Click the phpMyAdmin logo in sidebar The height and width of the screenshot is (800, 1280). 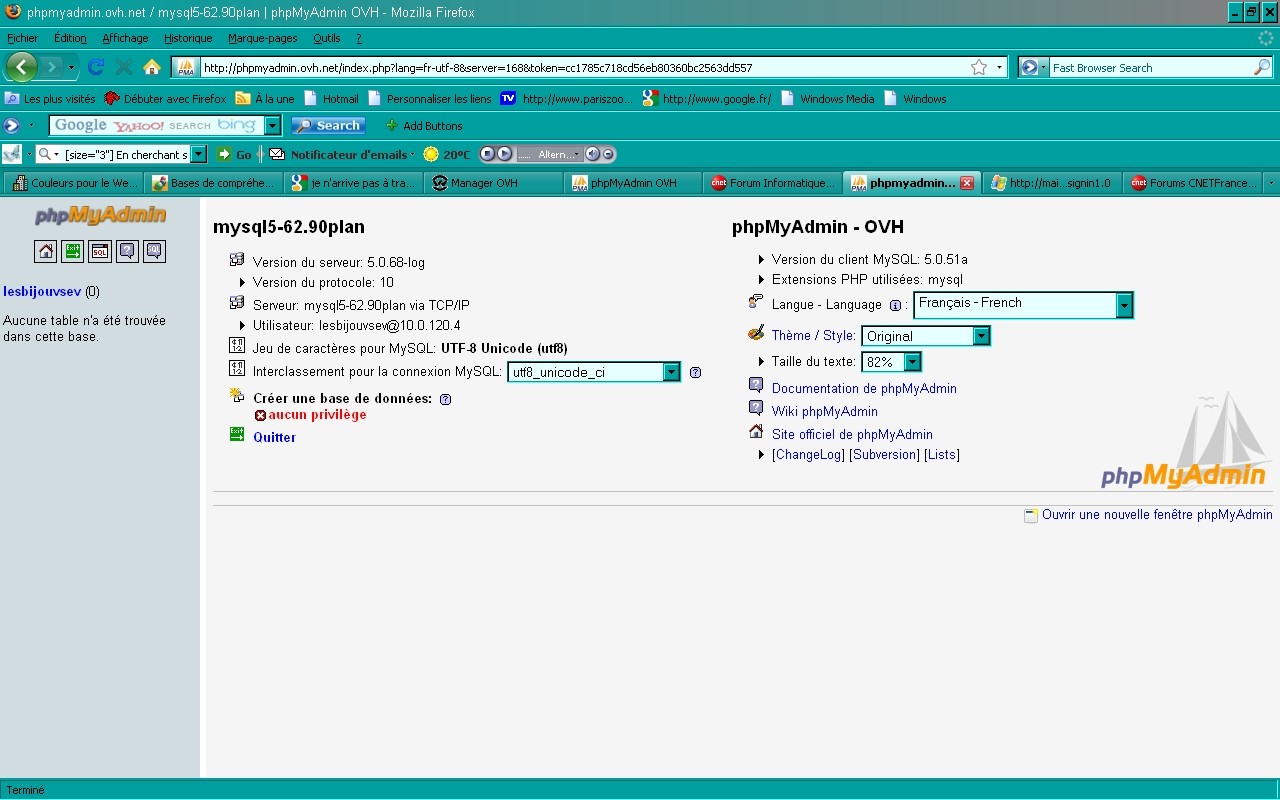100,216
